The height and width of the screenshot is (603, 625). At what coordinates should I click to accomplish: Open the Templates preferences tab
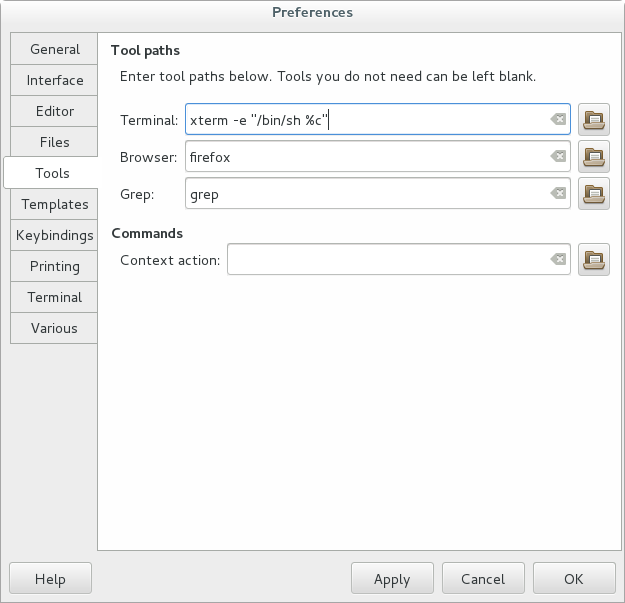(55, 204)
